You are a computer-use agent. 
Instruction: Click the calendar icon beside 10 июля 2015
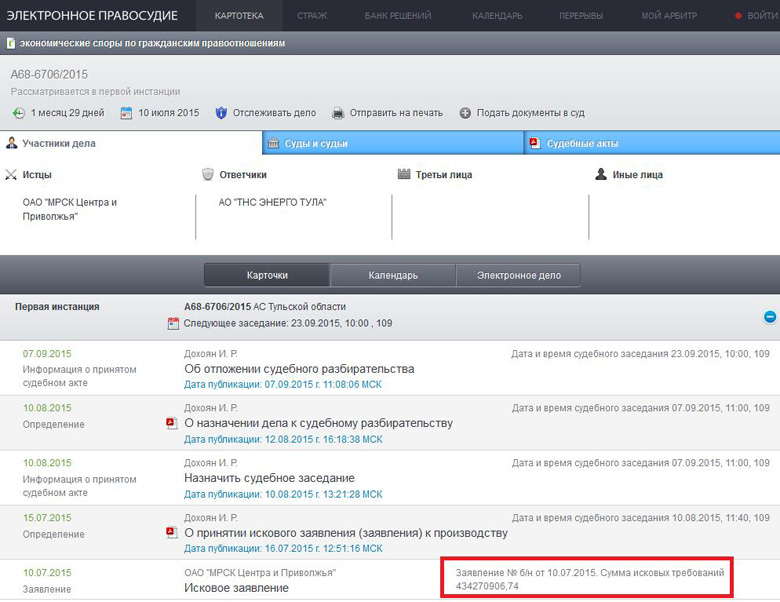click(x=126, y=113)
